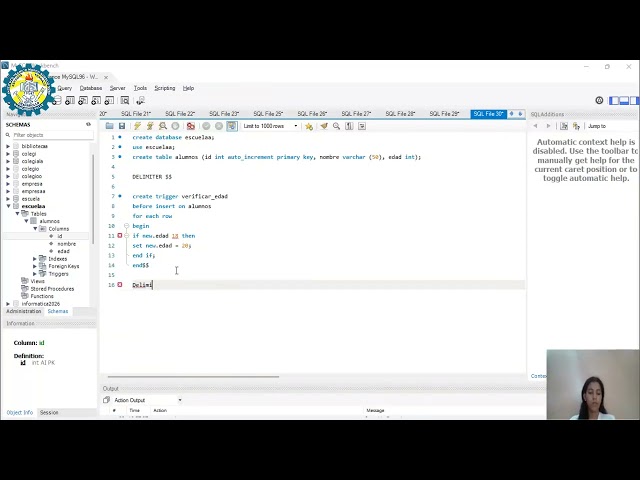Collapse the escuelaa schema
Screen dimensions: 640x480
(8, 206)
